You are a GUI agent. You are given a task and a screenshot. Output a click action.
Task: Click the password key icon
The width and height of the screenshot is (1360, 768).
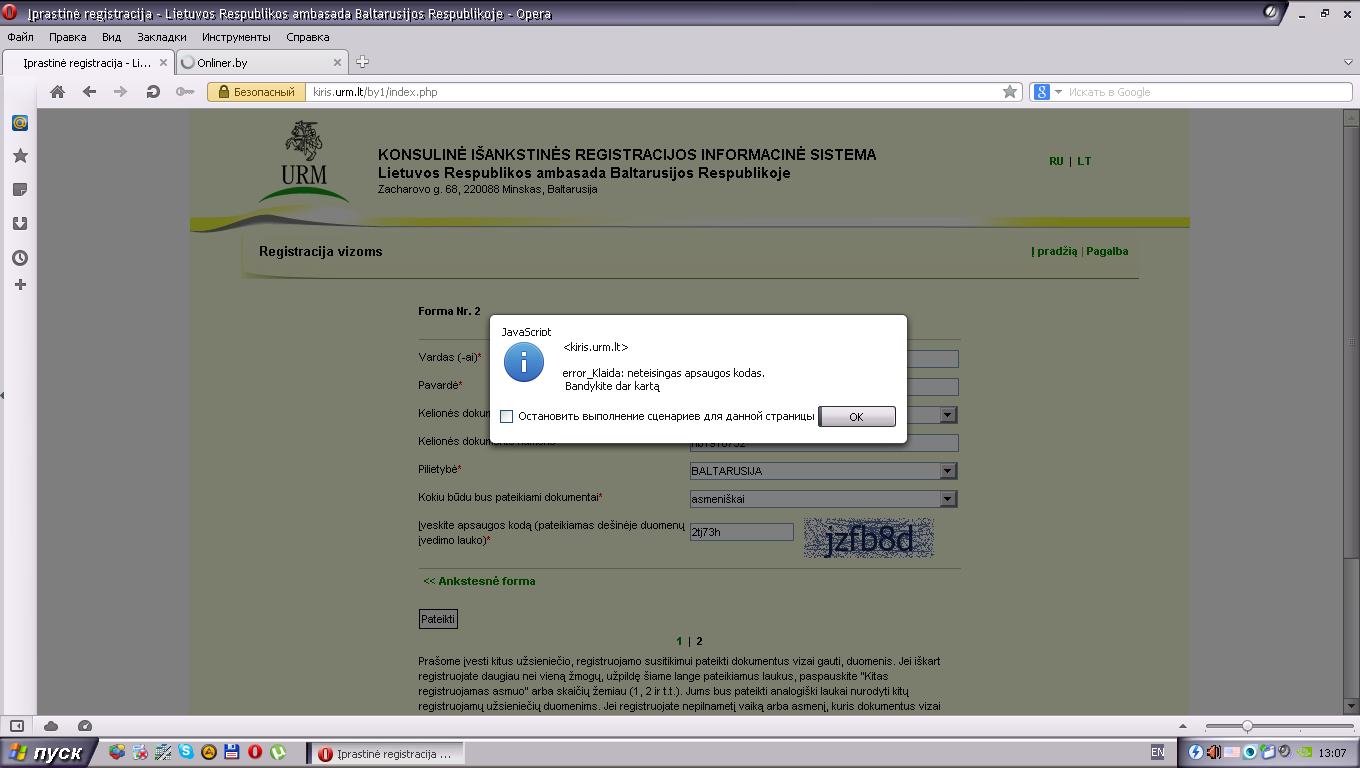[x=184, y=92]
